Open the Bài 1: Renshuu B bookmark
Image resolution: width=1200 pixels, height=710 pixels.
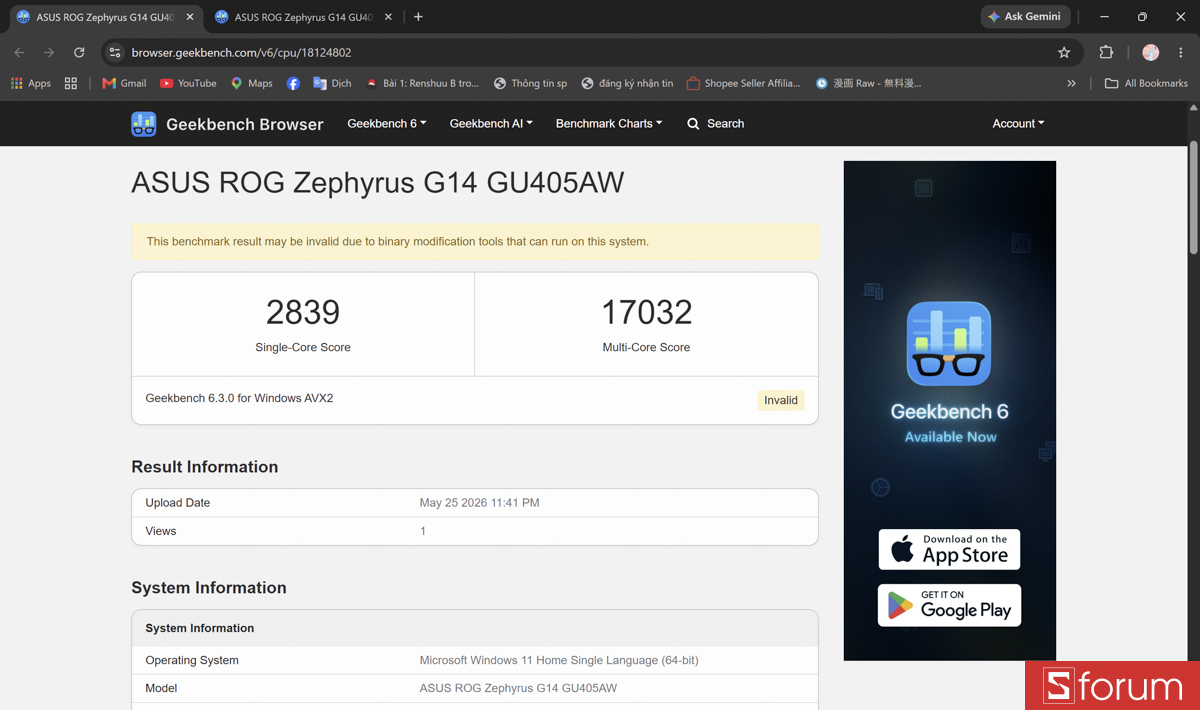[x=422, y=83]
